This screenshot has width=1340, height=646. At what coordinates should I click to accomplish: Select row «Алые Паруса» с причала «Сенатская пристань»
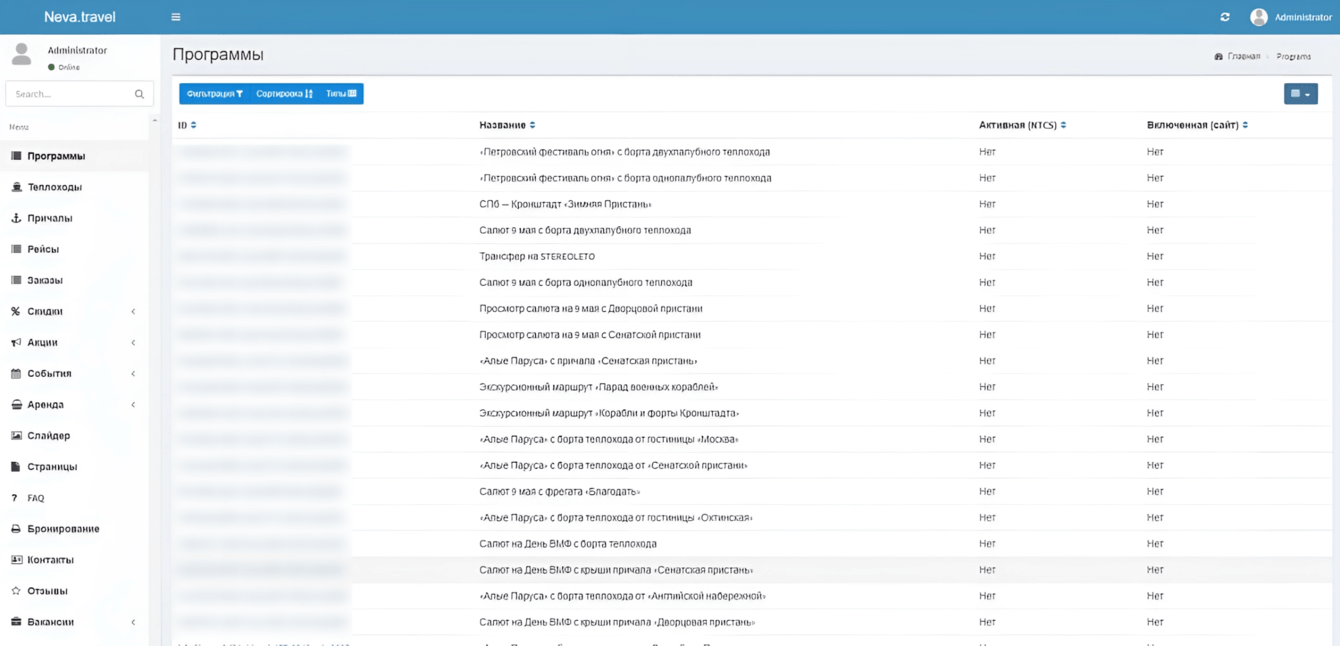click(x=751, y=361)
